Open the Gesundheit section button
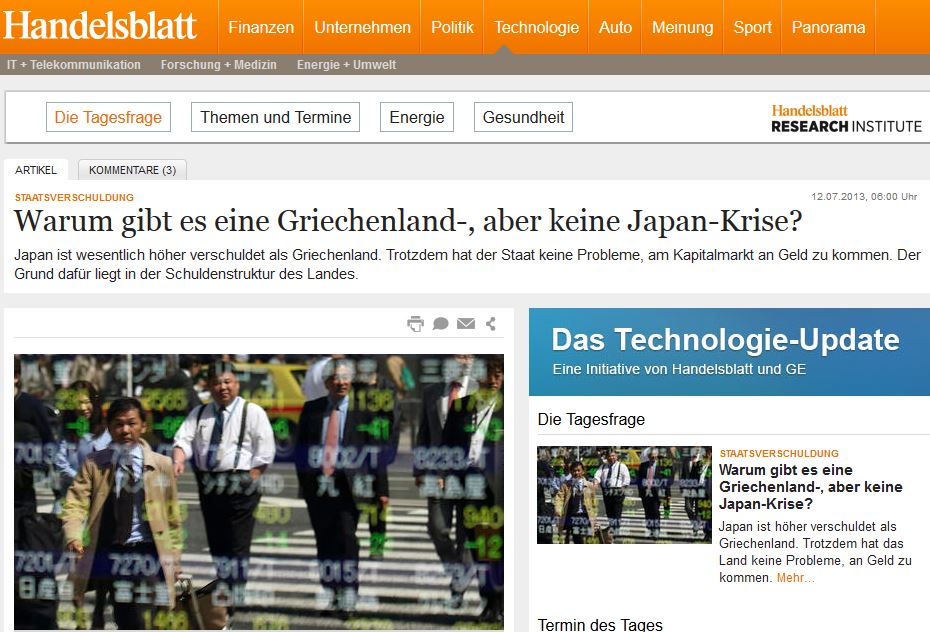Image resolution: width=930 pixels, height=632 pixels. click(x=523, y=116)
